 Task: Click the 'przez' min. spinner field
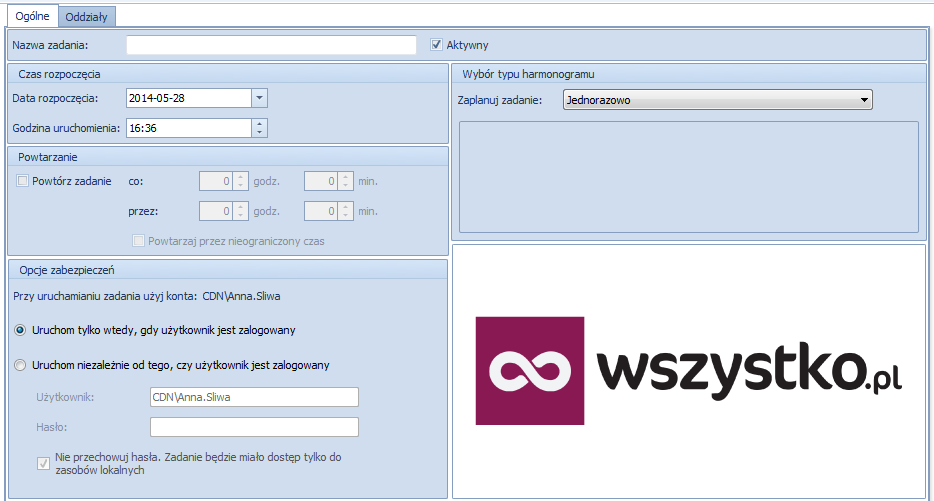pyautogui.click(x=321, y=211)
